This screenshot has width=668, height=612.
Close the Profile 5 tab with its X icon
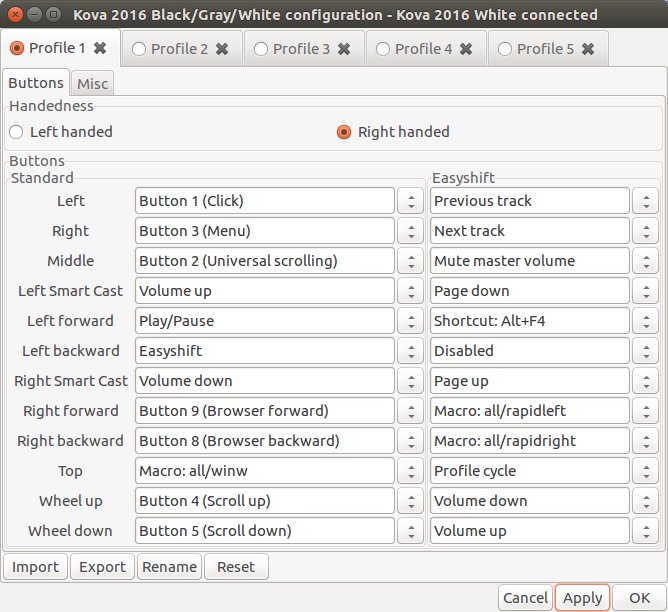pyautogui.click(x=588, y=49)
